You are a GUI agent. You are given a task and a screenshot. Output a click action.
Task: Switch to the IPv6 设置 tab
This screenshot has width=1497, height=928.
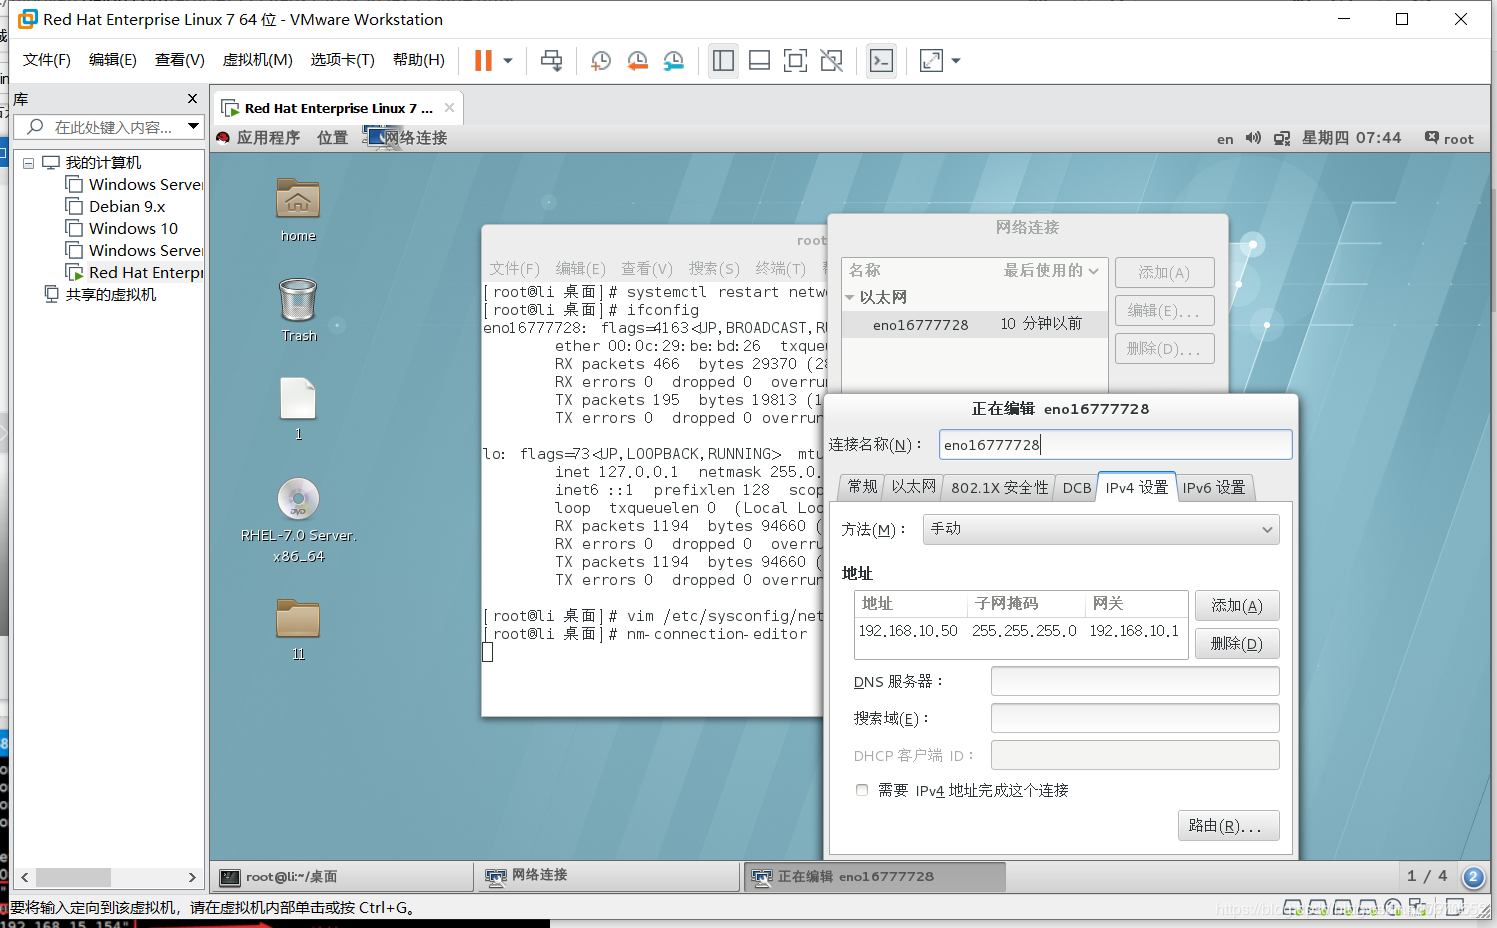tap(1214, 487)
